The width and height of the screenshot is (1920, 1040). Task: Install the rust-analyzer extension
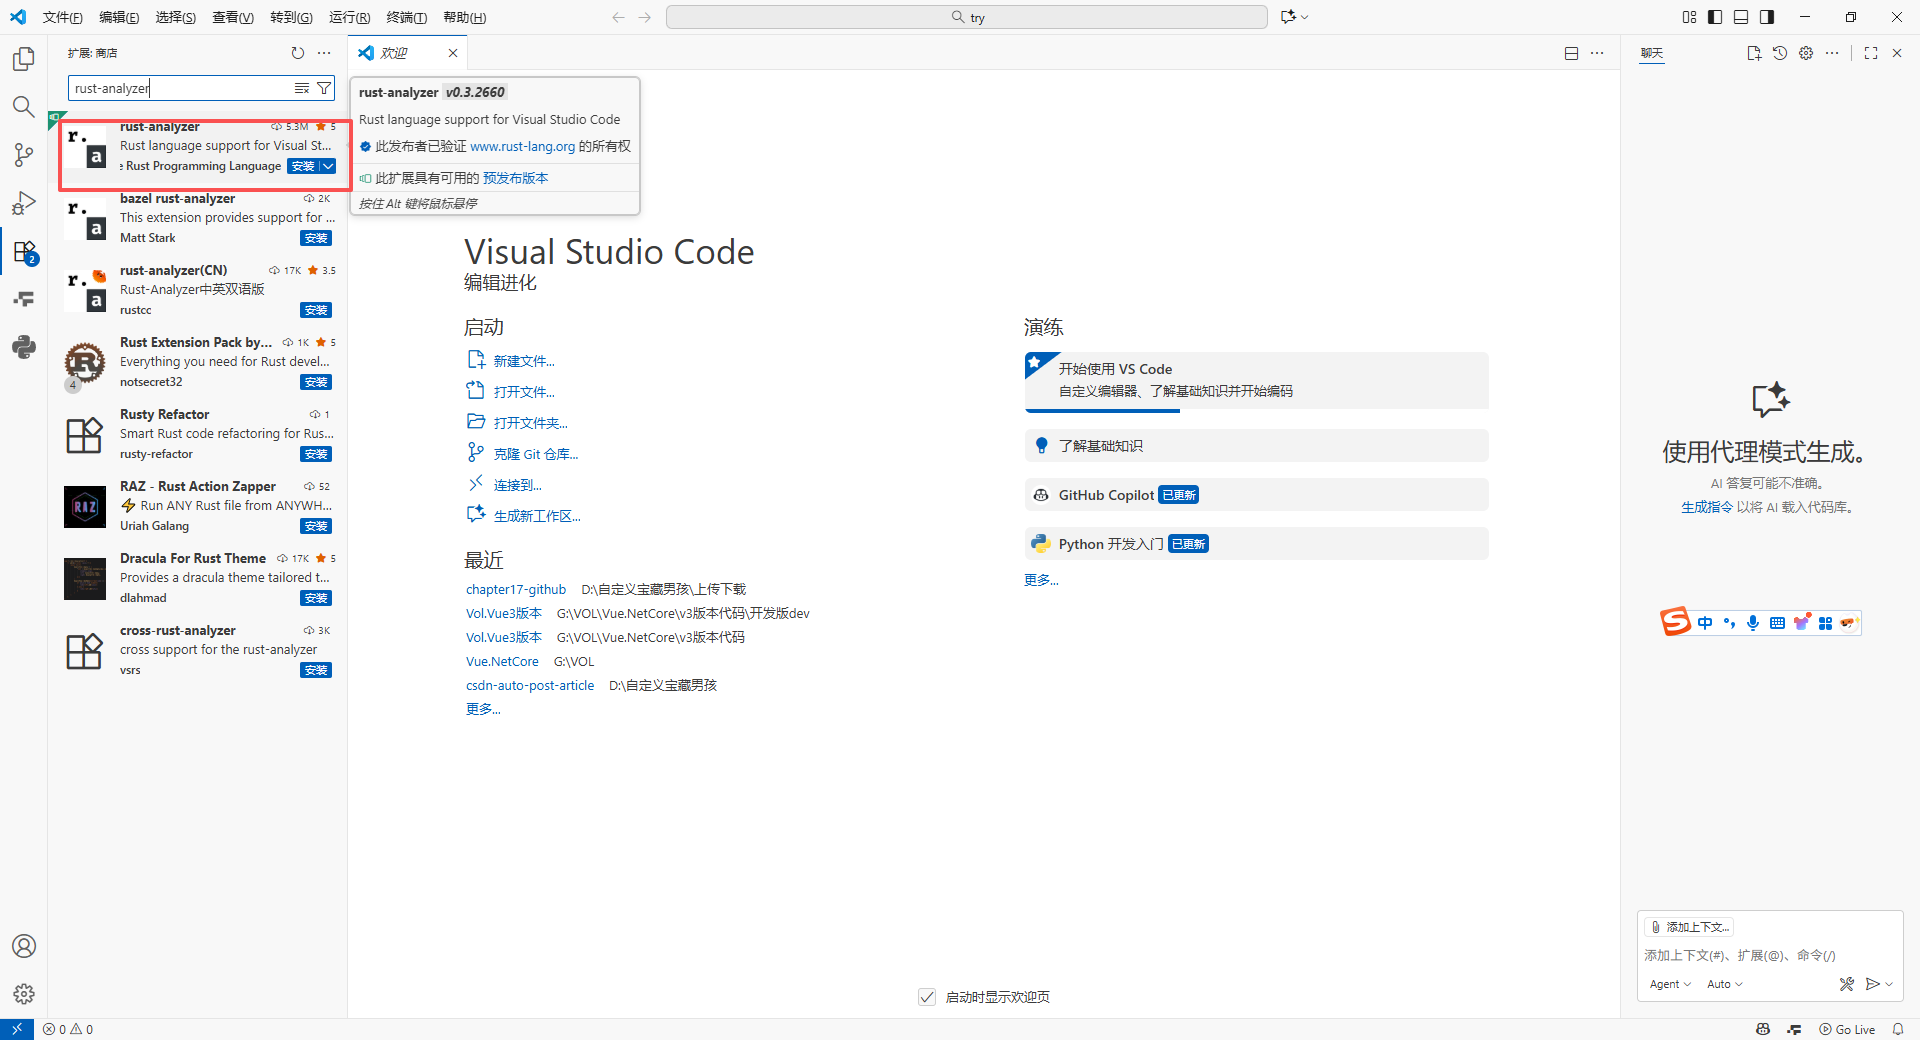coord(303,166)
